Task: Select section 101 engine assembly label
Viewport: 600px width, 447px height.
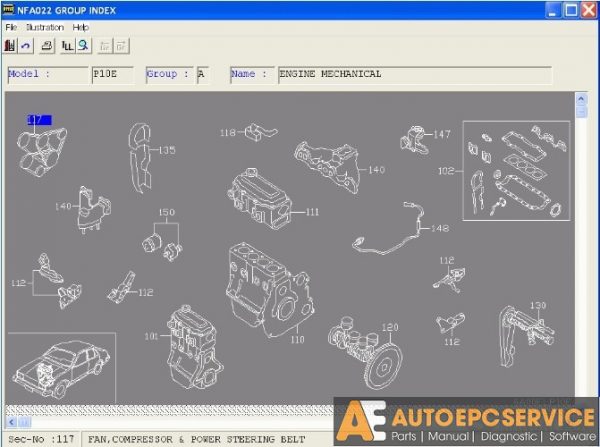Action: (x=152, y=336)
